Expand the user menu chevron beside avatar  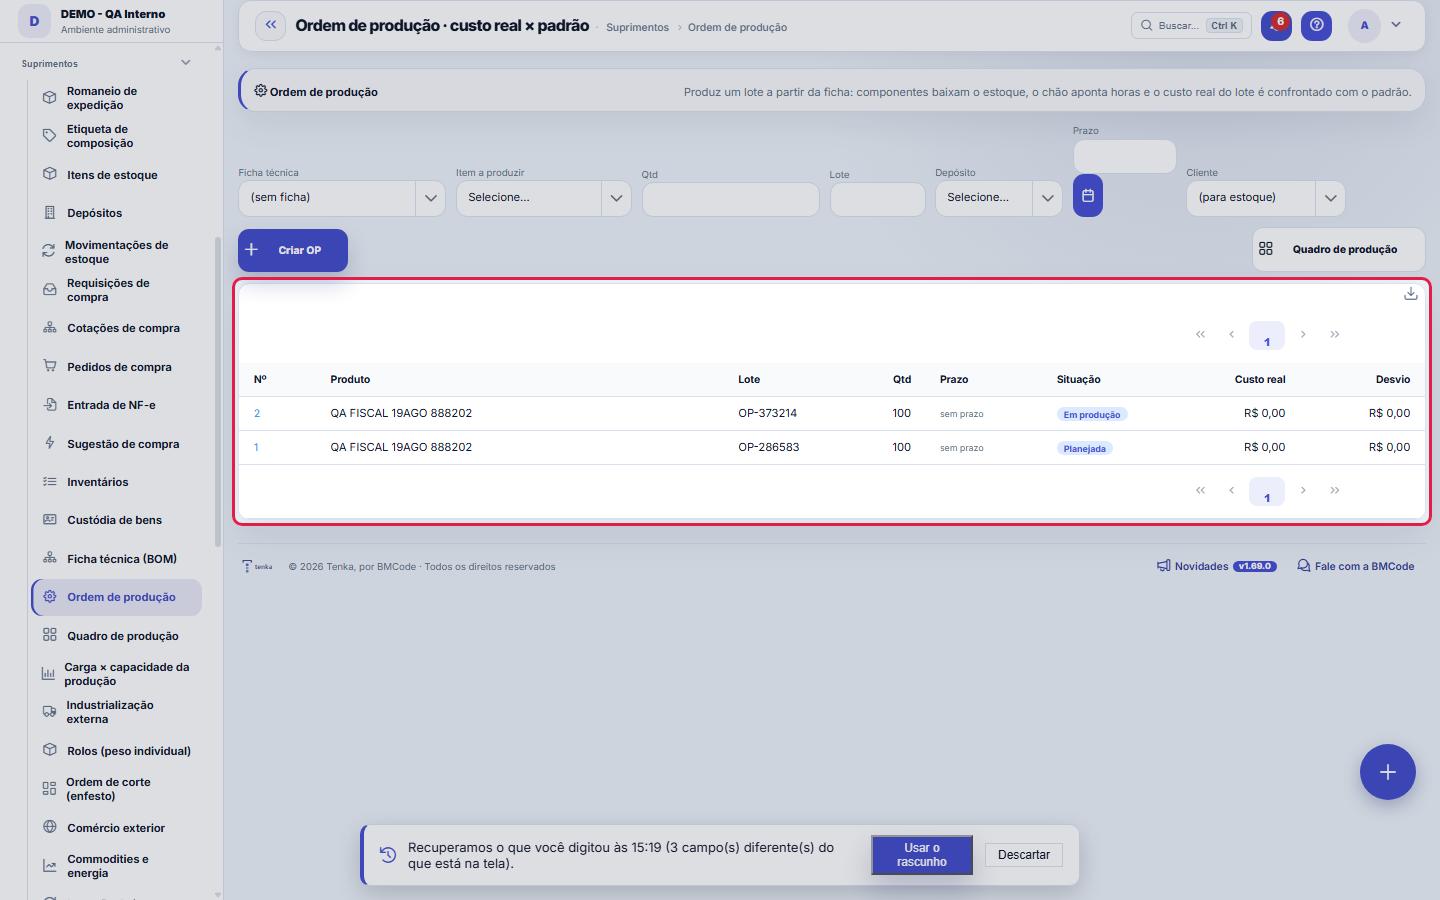[1396, 25]
